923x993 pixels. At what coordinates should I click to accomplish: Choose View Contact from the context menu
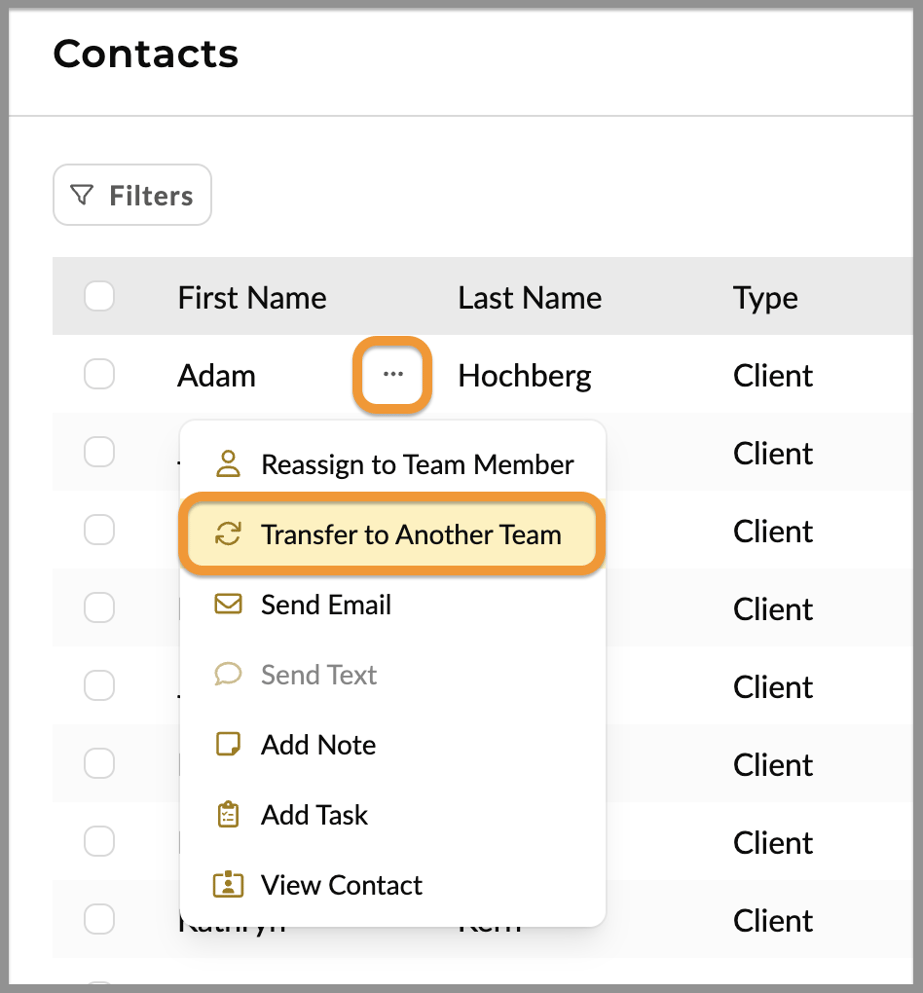(x=341, y=884)
